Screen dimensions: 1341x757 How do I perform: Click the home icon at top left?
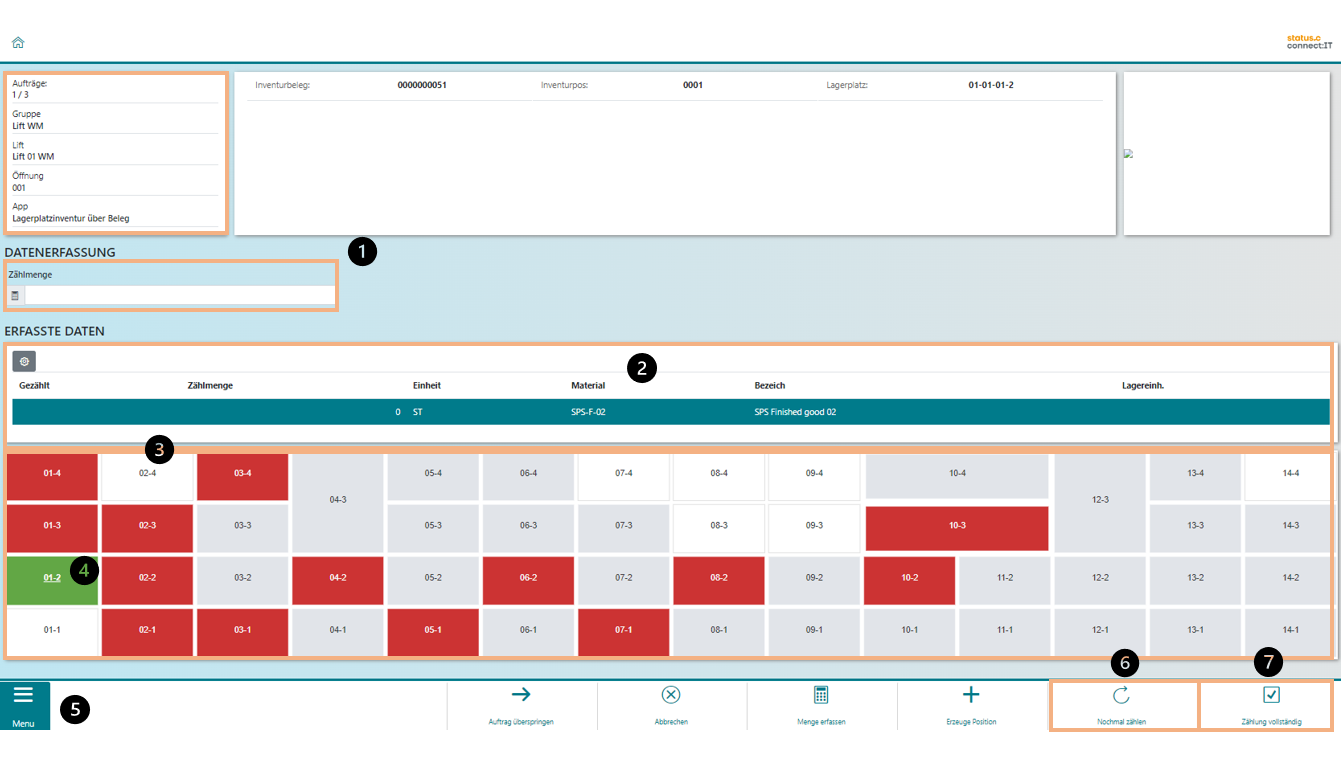(18, 43)
